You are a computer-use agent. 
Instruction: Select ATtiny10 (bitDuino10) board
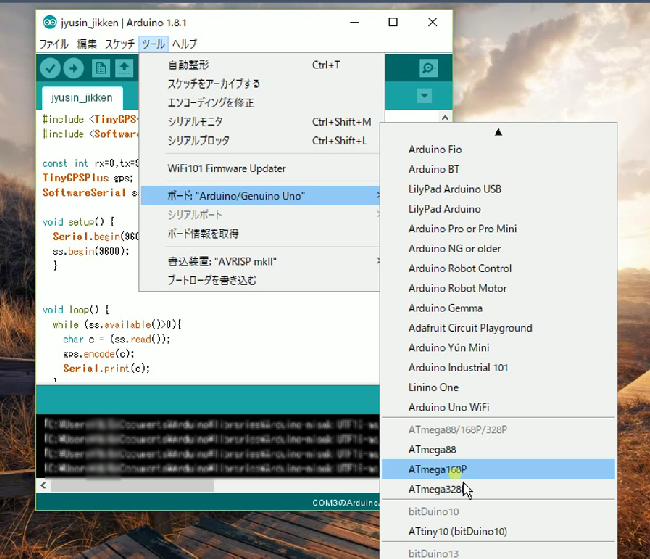tap(498, 532)
